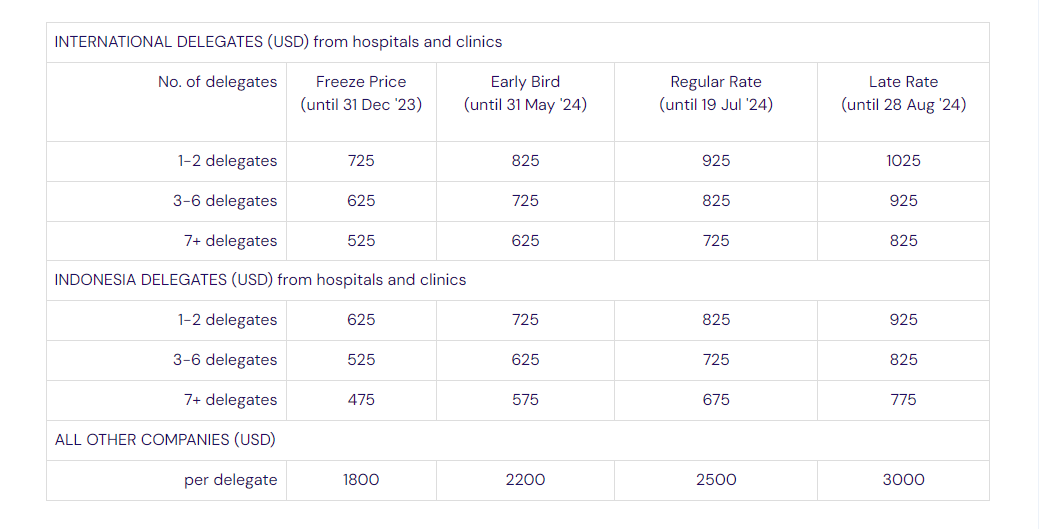Click Indonesia 1-2 delegates late rate 925
The image size is (1039, 529).
point(903,320)
